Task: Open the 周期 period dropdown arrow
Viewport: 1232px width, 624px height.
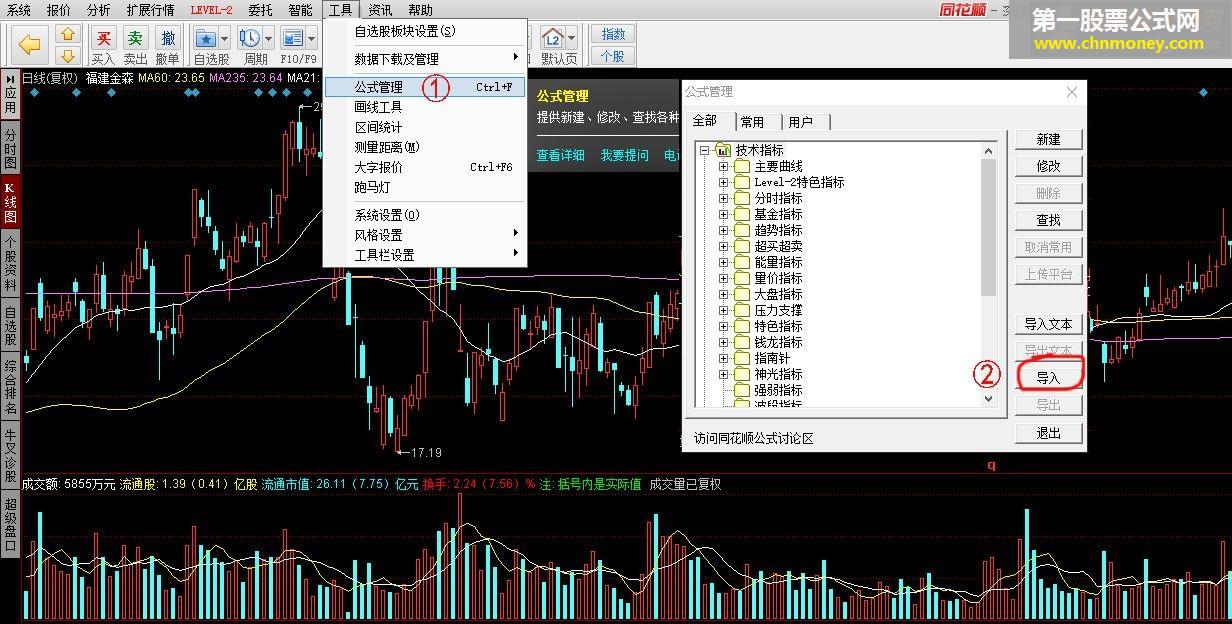Action: coord(269,38)
